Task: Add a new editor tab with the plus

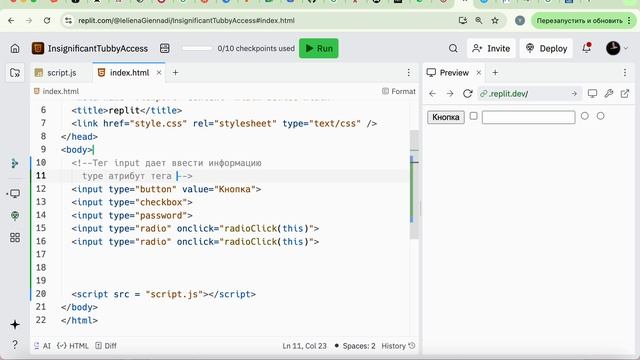Action: coord(176,73)
